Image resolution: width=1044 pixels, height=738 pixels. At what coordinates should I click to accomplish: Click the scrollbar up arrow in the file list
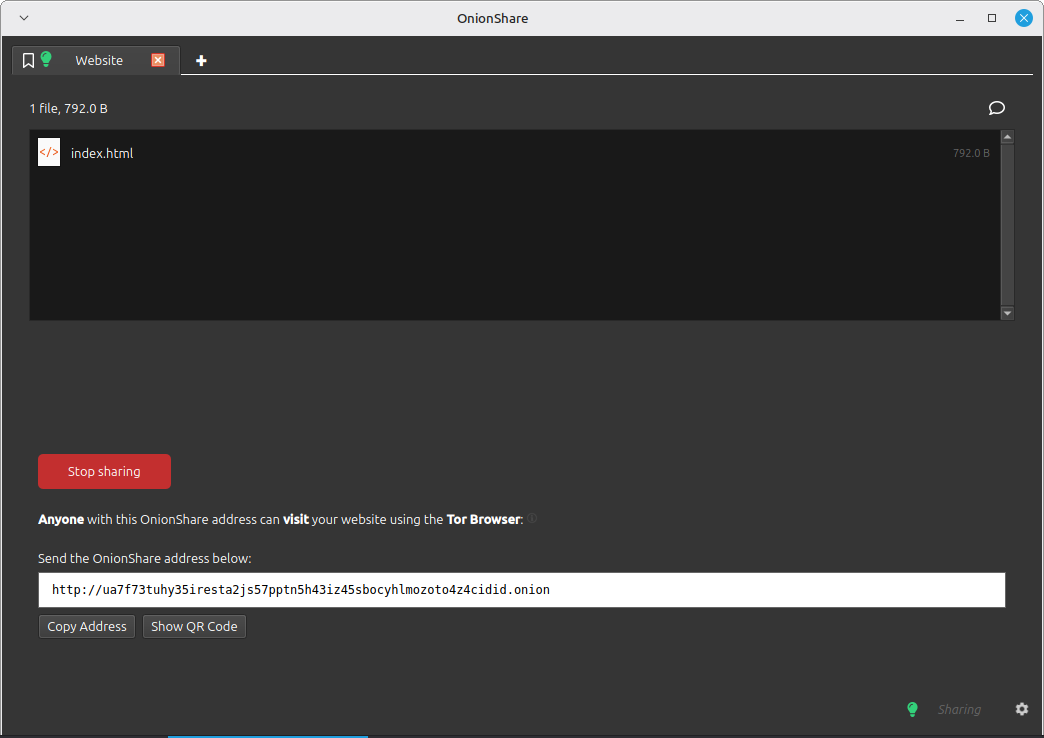[1007, 136]
